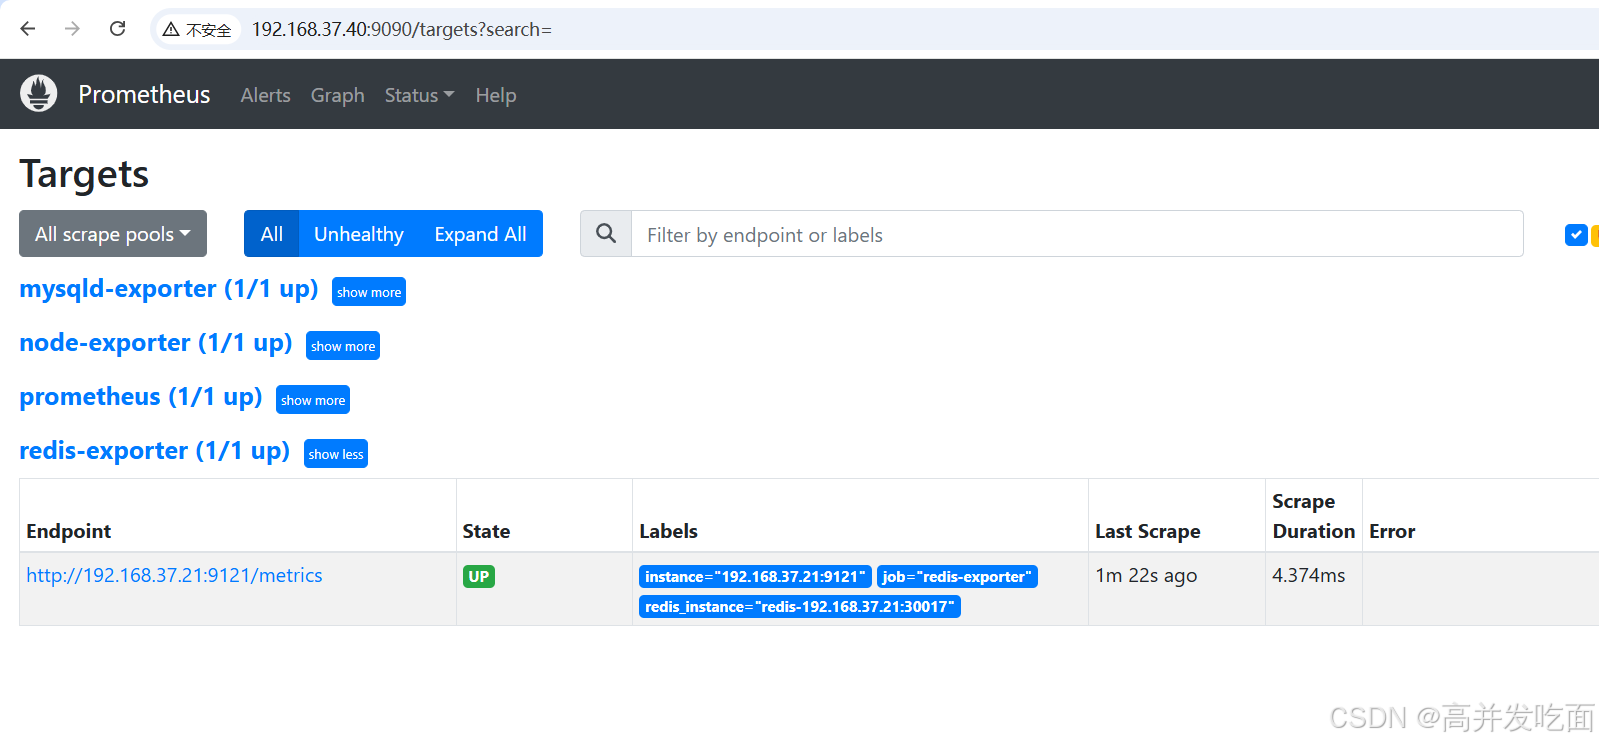
Task: Click the green UP state badge
Action: click(x=479, y=576)
